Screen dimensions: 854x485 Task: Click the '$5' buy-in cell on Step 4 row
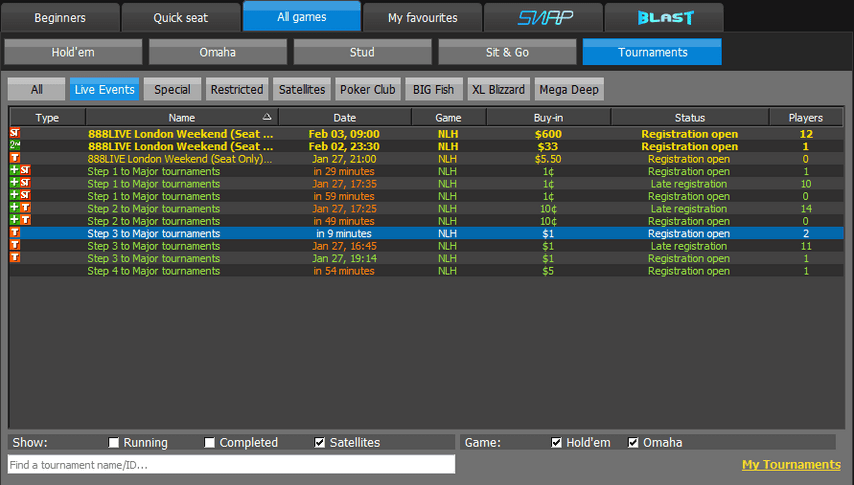pos(548,271)
